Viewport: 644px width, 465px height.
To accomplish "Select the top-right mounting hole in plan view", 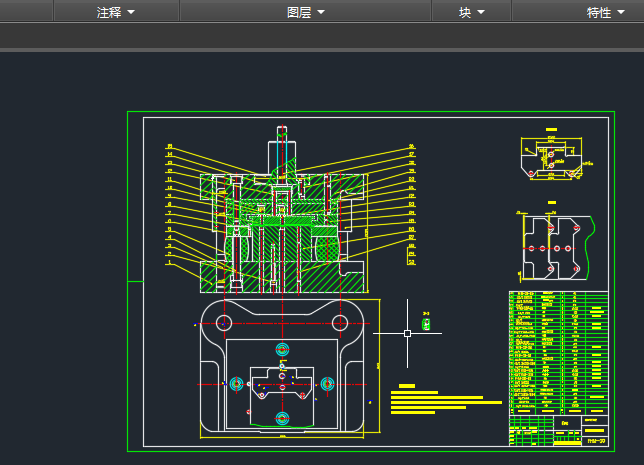I will (x=339, y=322).
